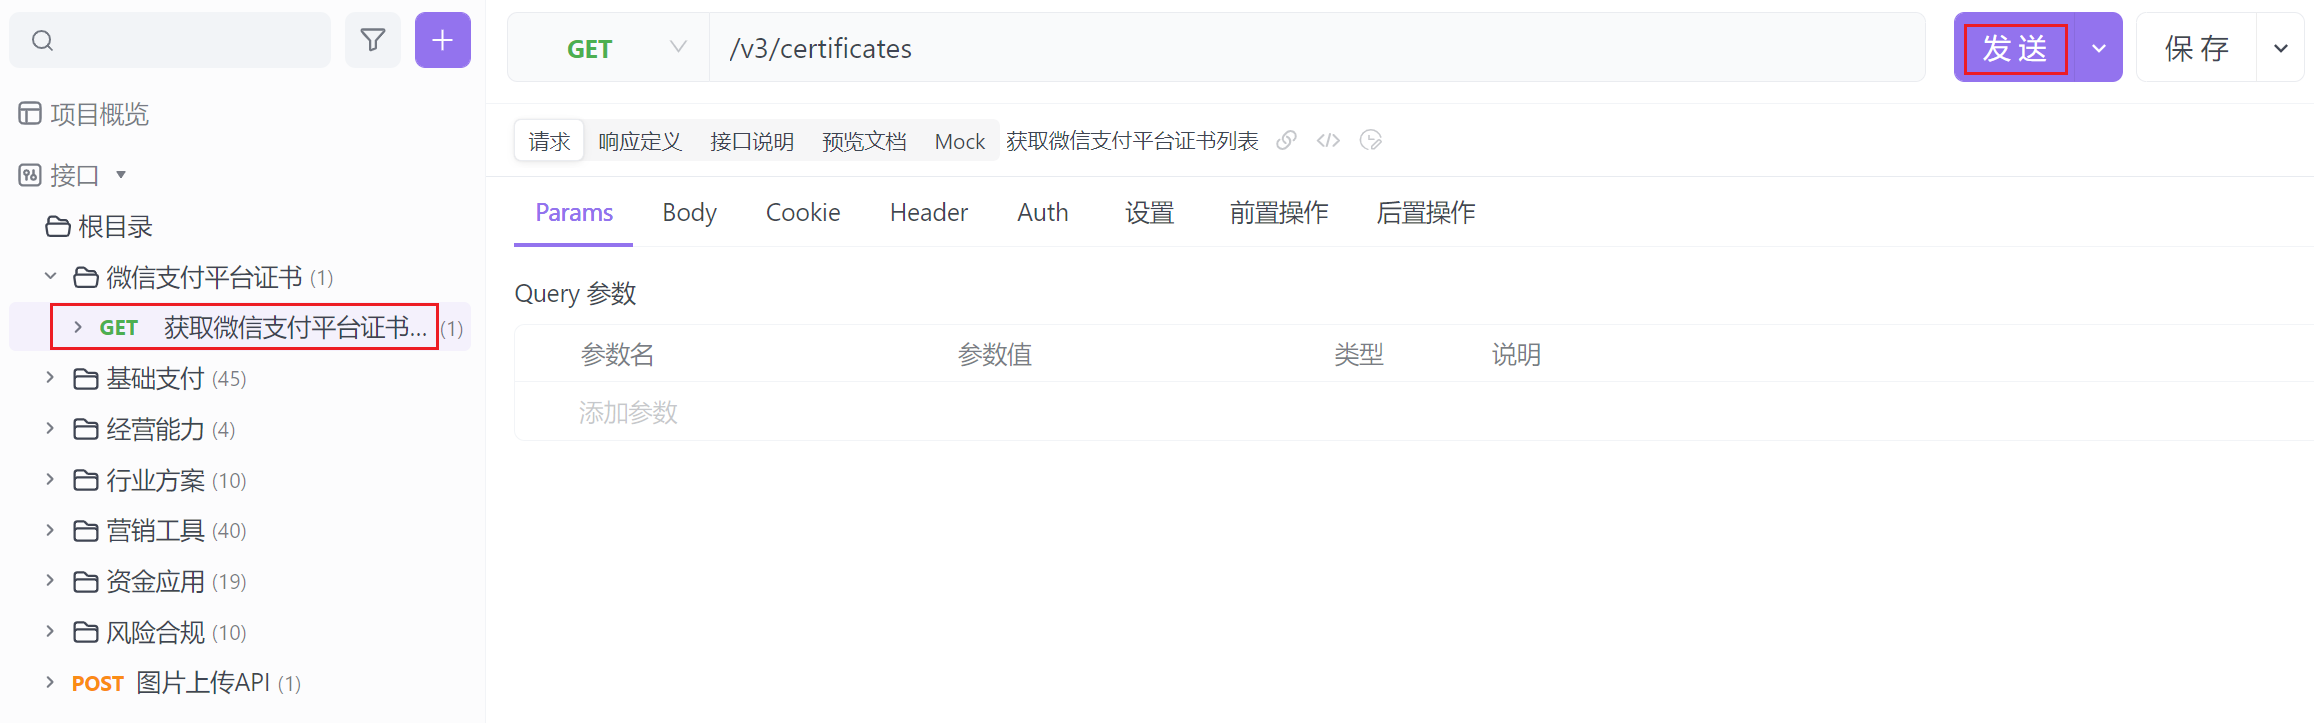Collapse the 微信支付平台证书 folder
The height and width of the screenshot is (723, 2314).
click(x=50, y=276)
